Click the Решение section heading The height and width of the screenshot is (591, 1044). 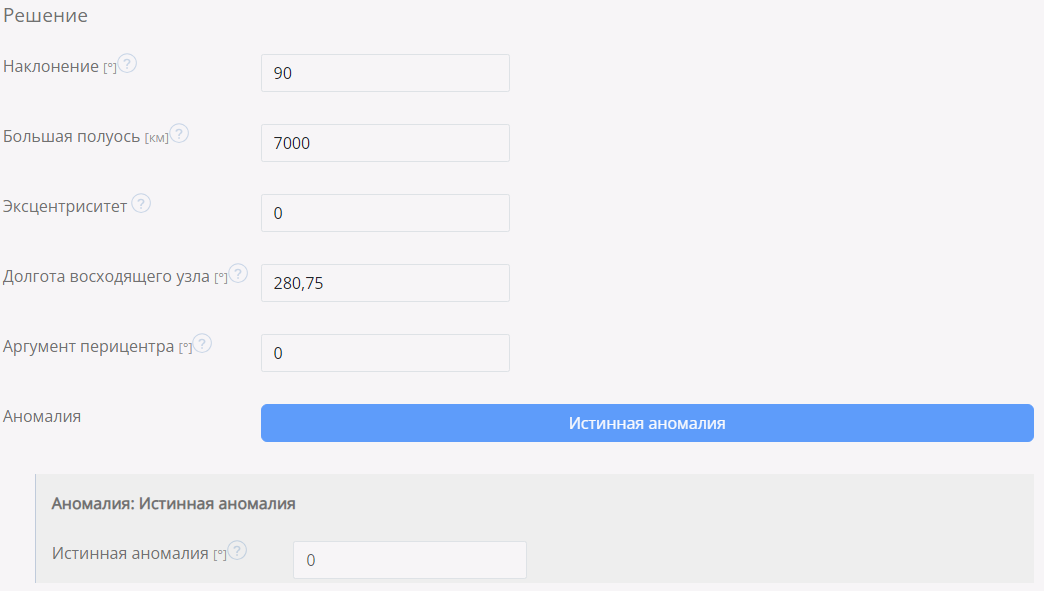[x=45, y=16]
